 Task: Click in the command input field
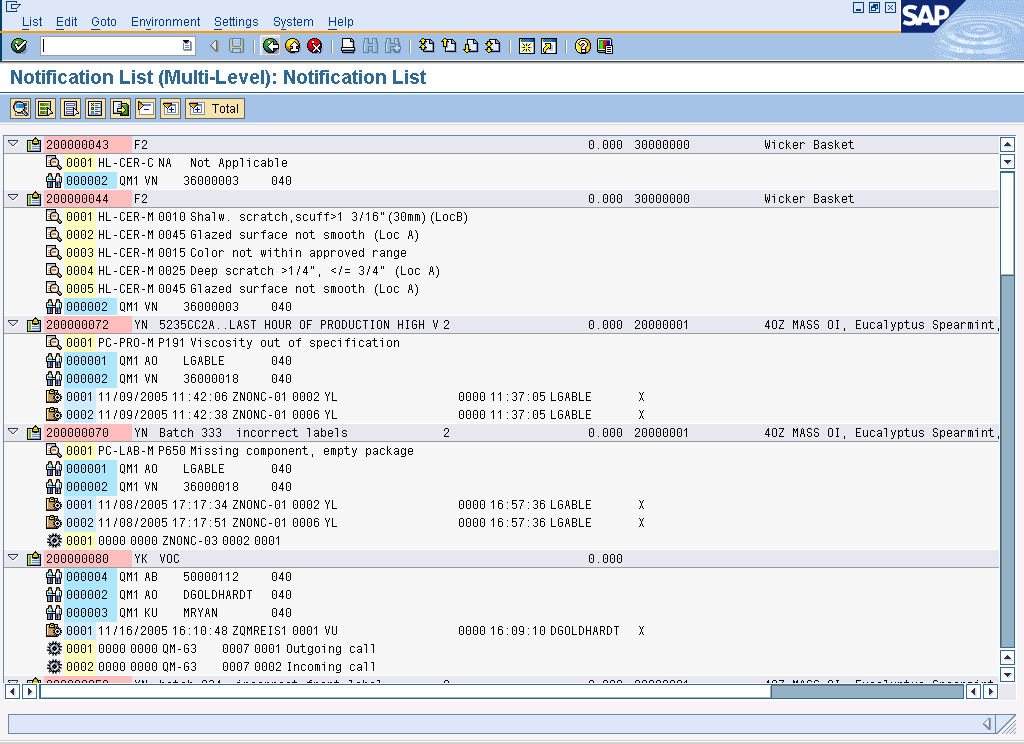click(x=112, y=46)
